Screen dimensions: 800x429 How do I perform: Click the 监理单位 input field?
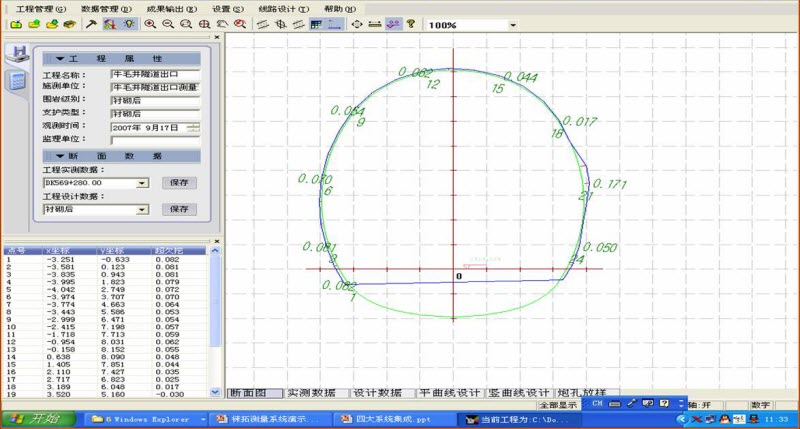coord(155,140)
